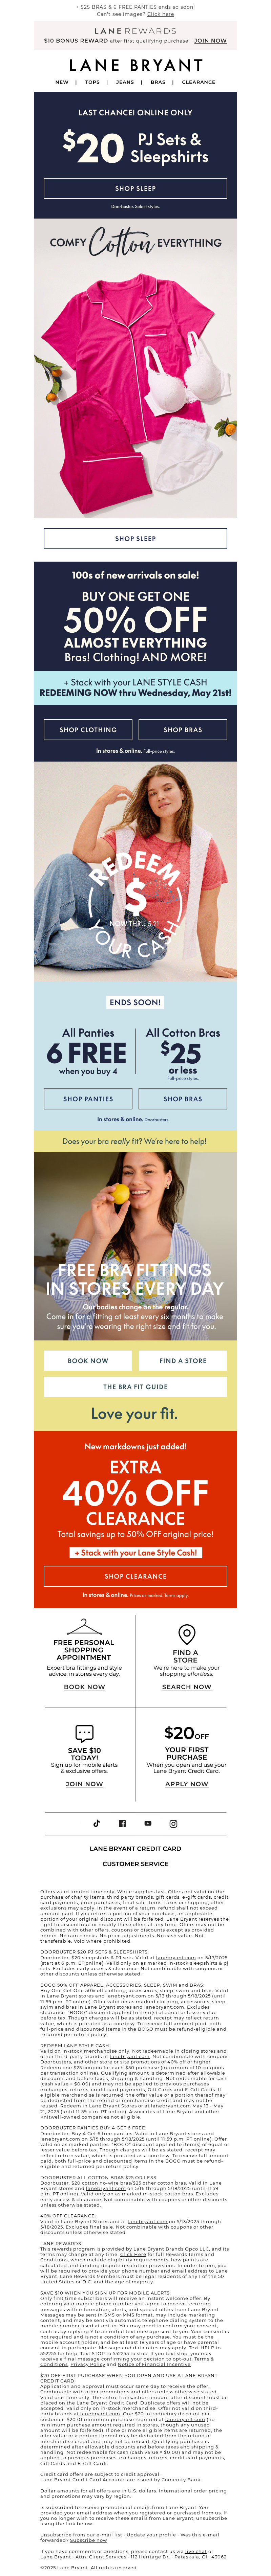Click the chat bubble mobile alerts icon
The image size is (271, 2576).
(x=84, y=1733)
